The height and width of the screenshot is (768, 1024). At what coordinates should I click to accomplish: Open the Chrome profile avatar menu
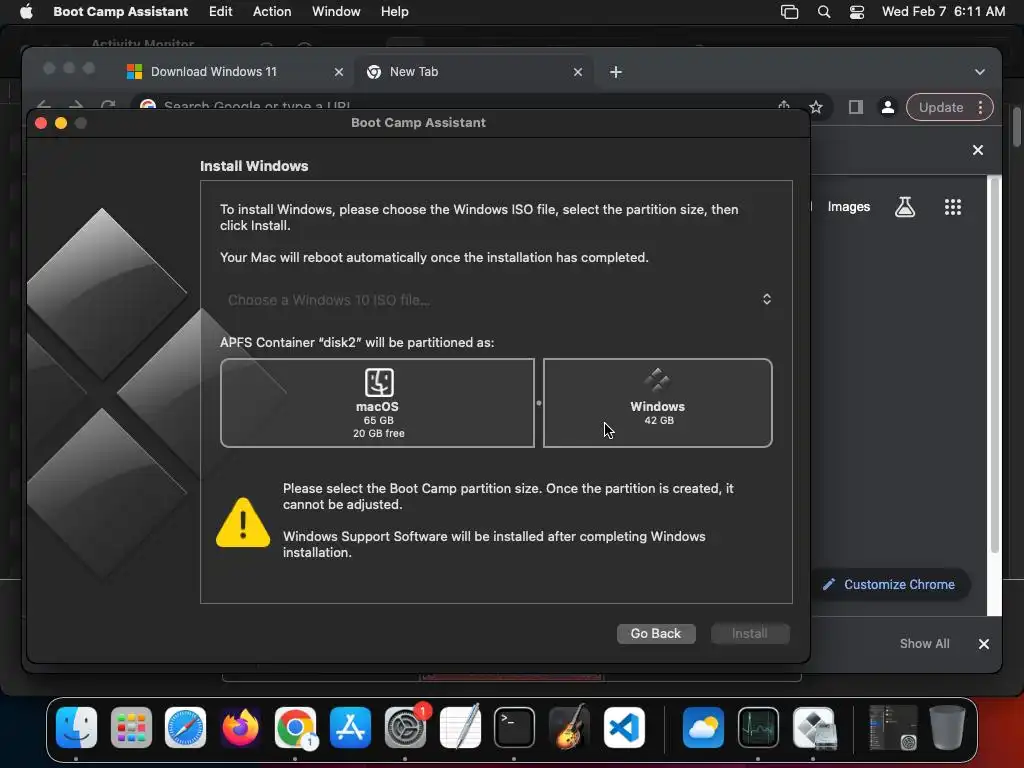pyautogui.click(x=887, y=107)
